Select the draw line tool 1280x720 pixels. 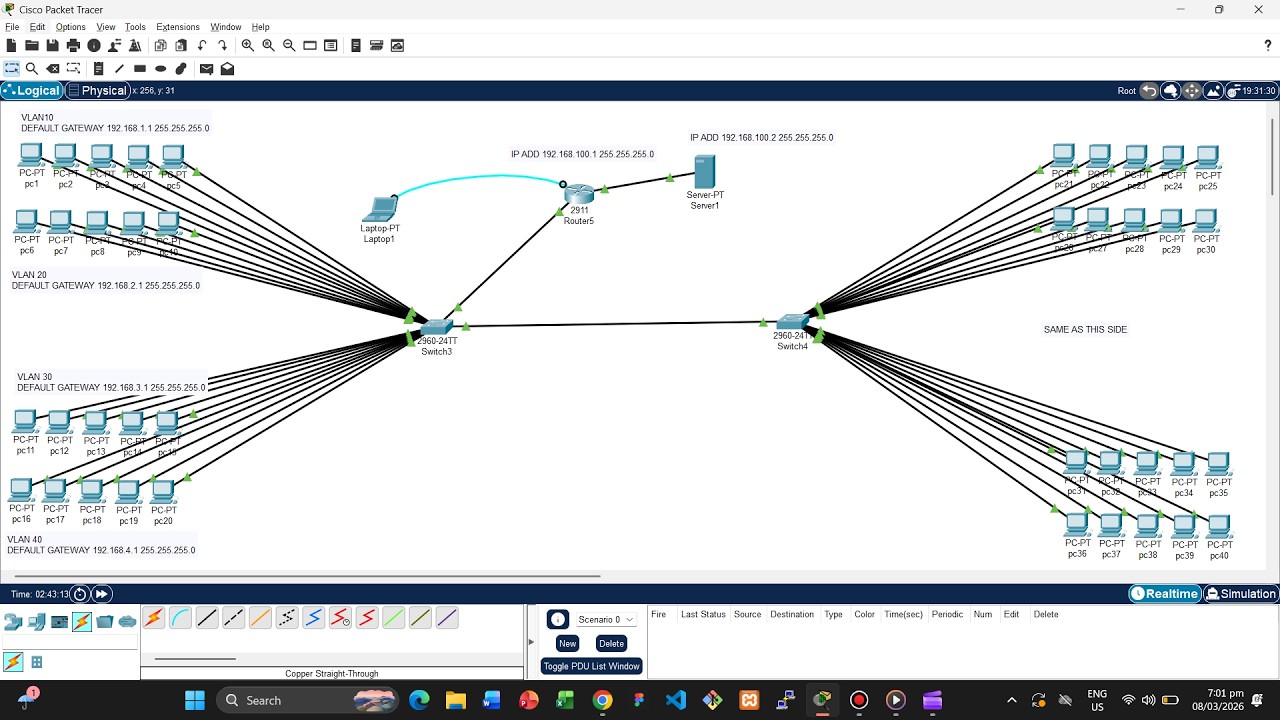[119, 69]
